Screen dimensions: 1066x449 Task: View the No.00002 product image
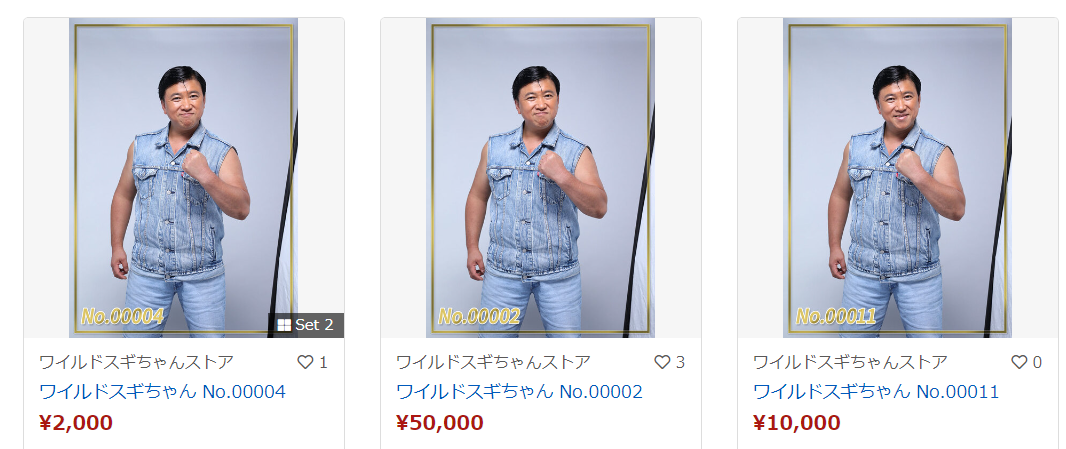pyautogui.click(x=540, y=178)
